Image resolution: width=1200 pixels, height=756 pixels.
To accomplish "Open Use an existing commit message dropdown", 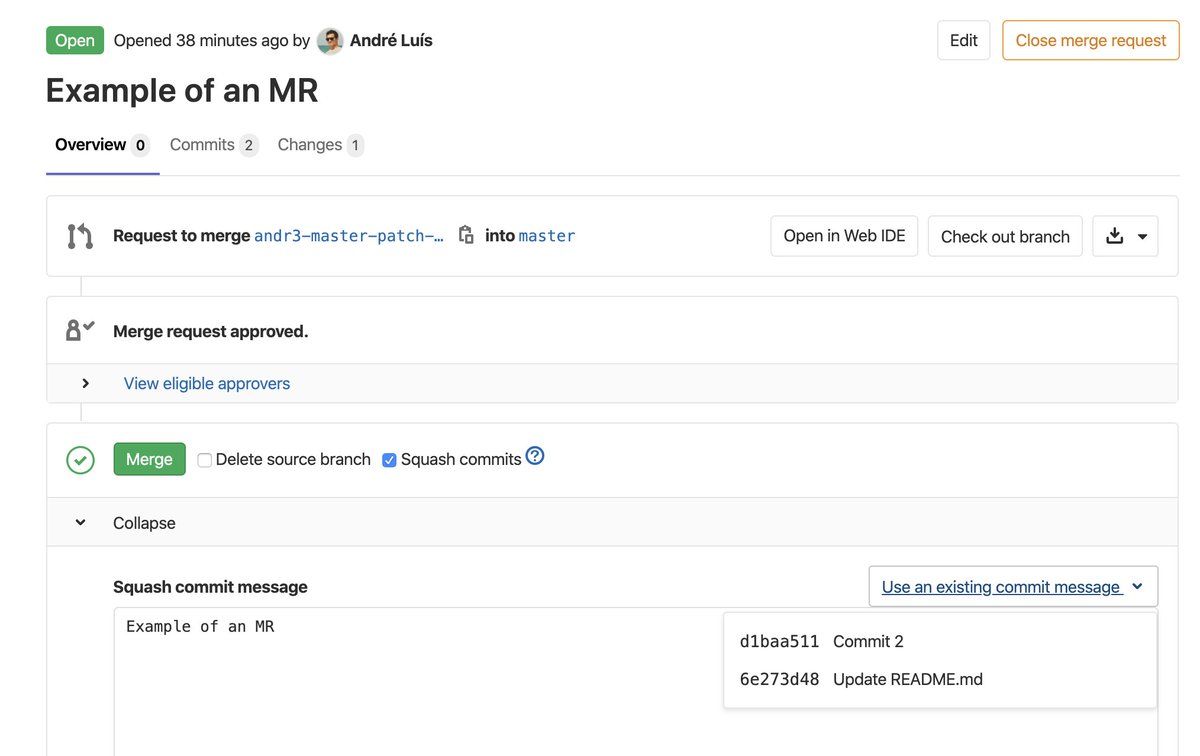I will pyautogui.click(x=1012, y=587).
